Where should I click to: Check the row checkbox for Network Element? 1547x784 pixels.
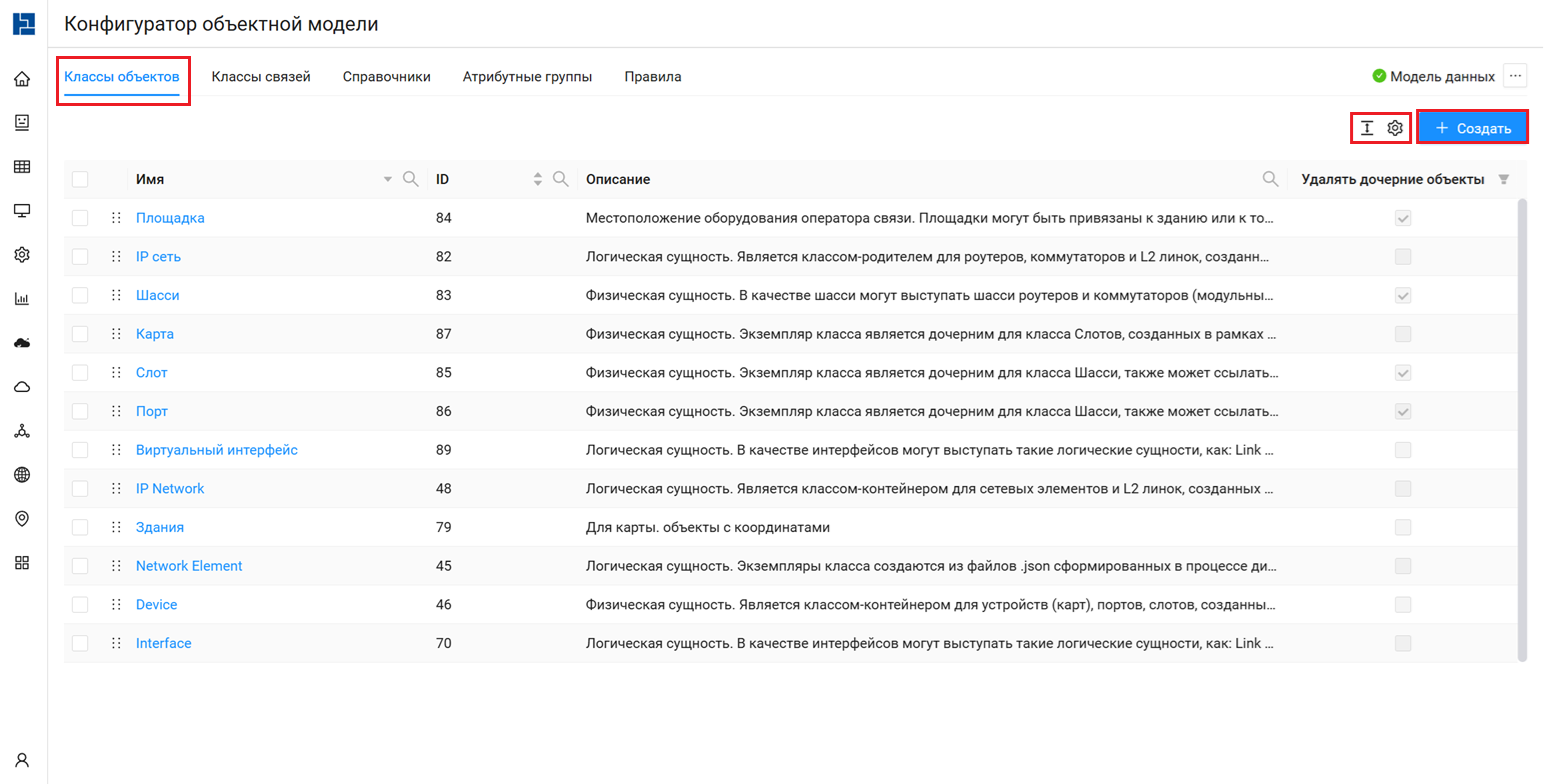point(80,566)
